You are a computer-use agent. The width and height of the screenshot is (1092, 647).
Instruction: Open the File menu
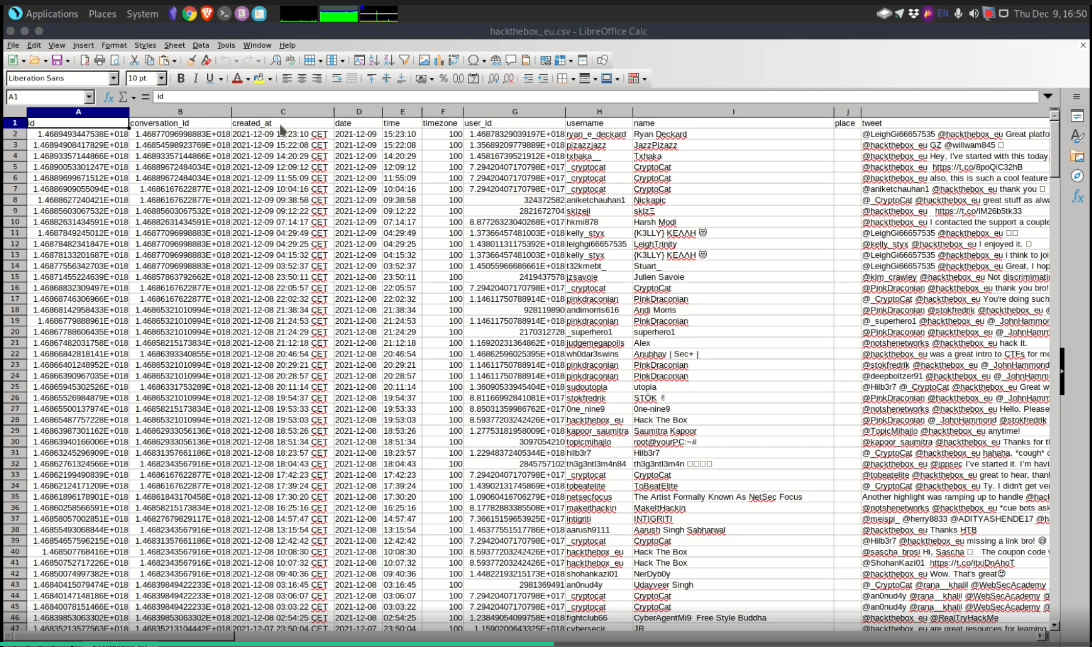13,45
